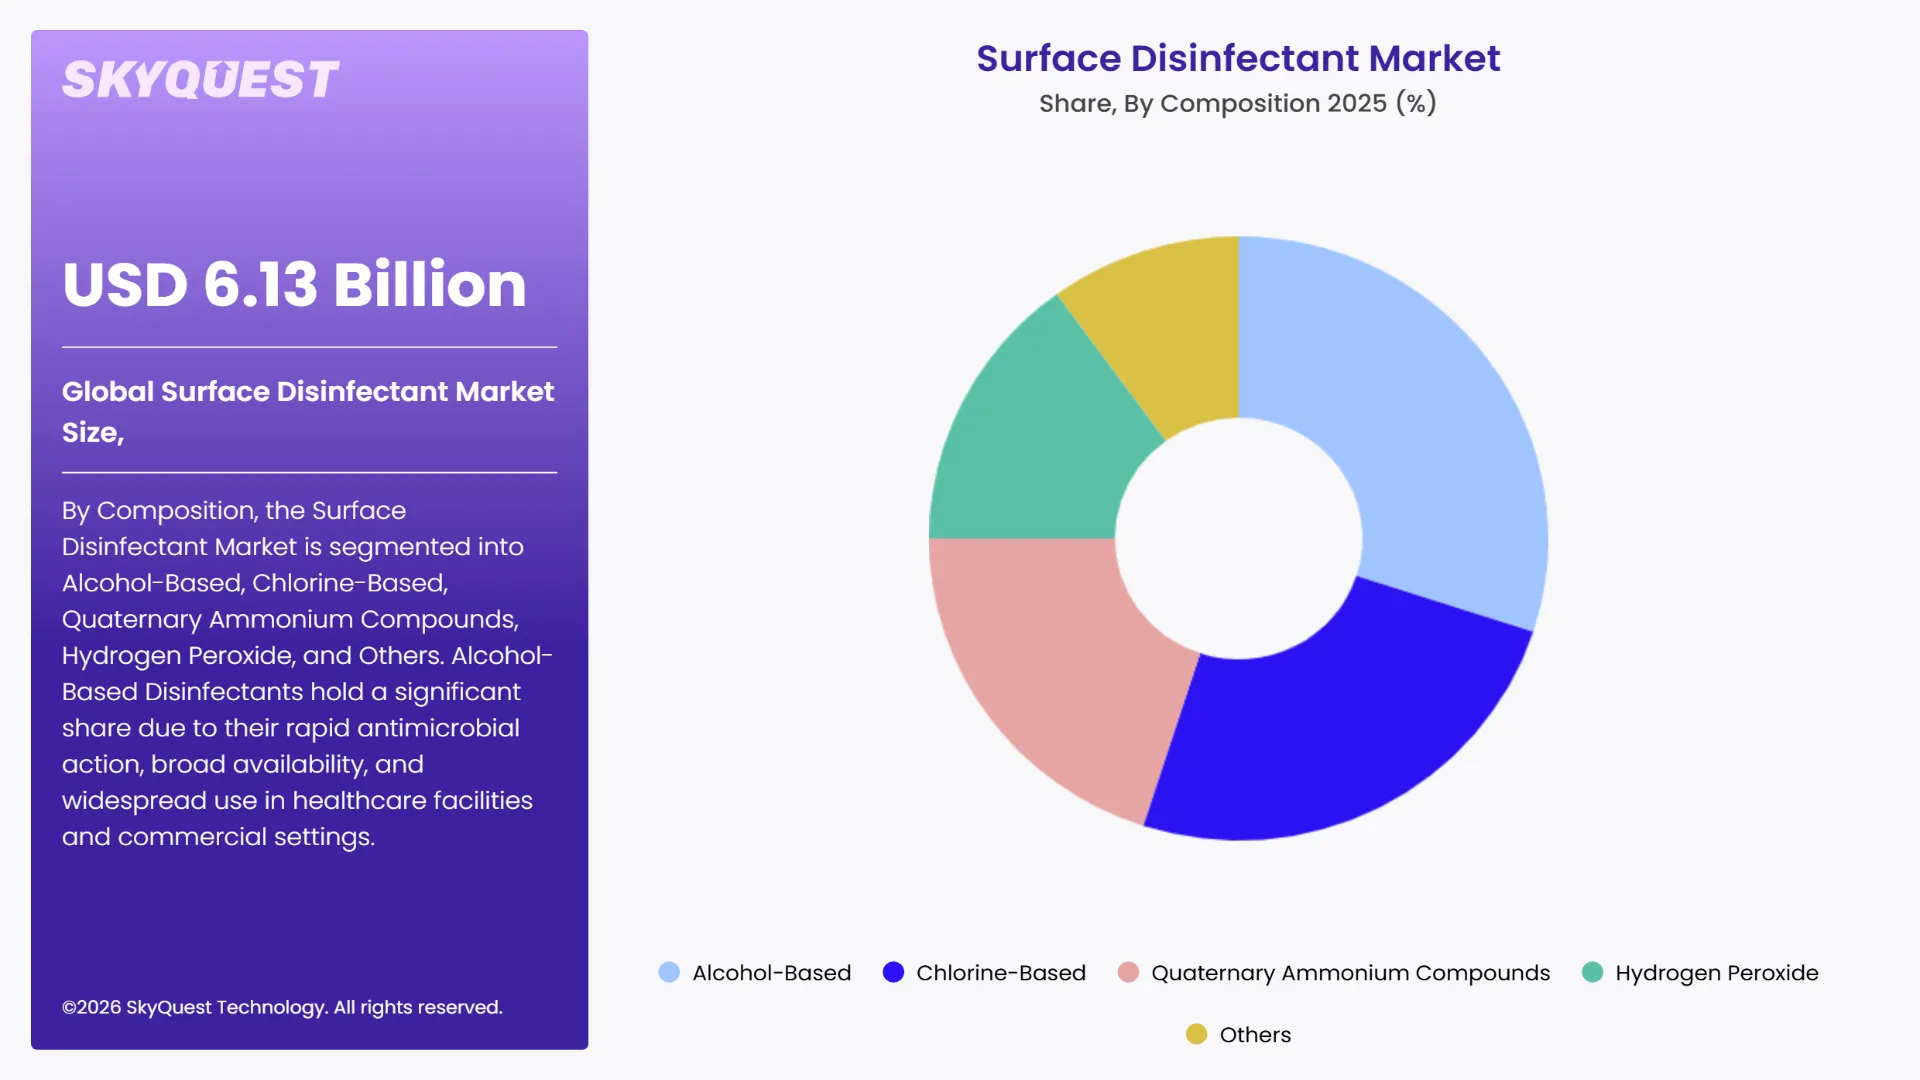Viewport: 1920px width, 1080px height.
Task: Click the subtitle Share, By Composition 2025 (%)
Action: pos(1238,103)
